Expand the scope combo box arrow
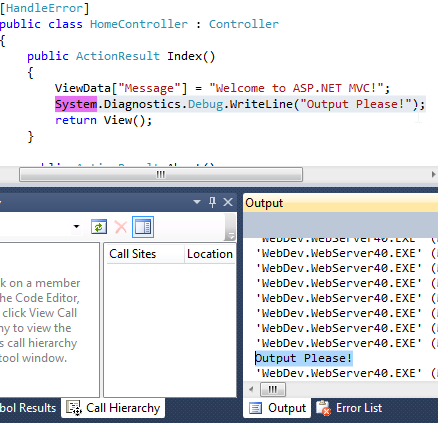Viewport: 438px width, 423px height. (77, 227)
